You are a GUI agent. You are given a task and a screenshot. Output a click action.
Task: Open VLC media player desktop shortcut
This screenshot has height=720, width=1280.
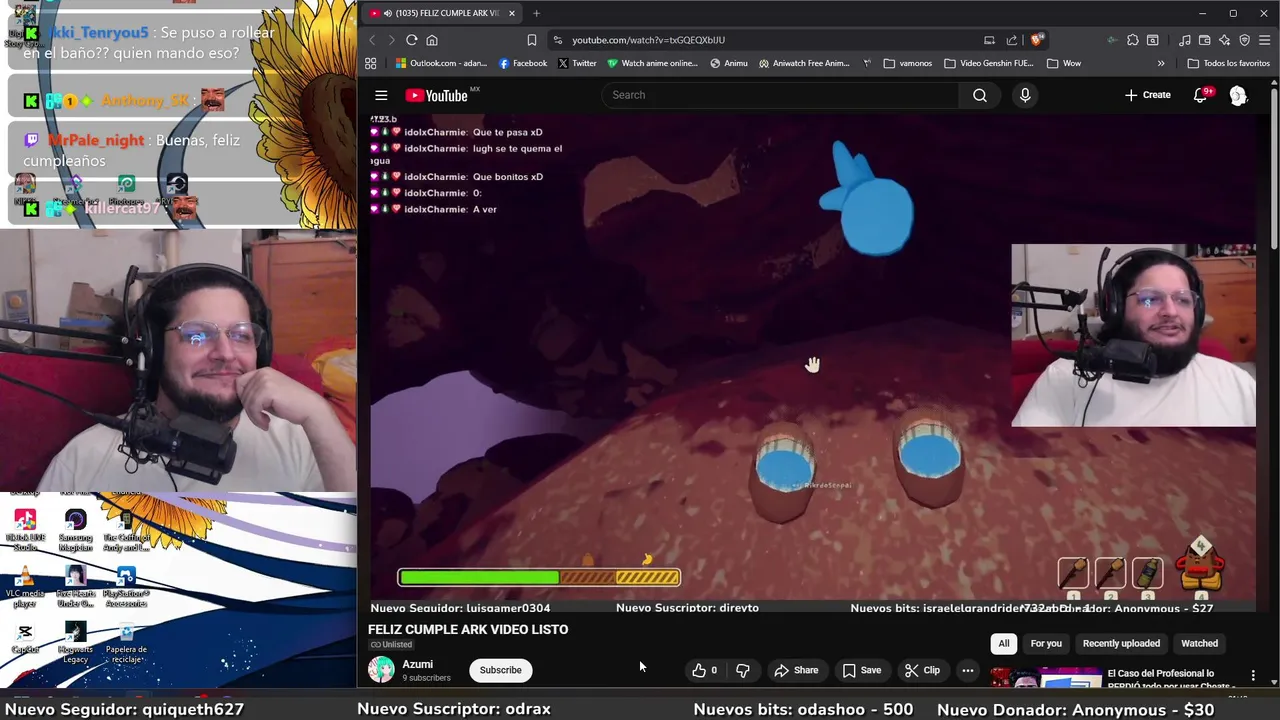pyautogui.click(x=25, y=586)
